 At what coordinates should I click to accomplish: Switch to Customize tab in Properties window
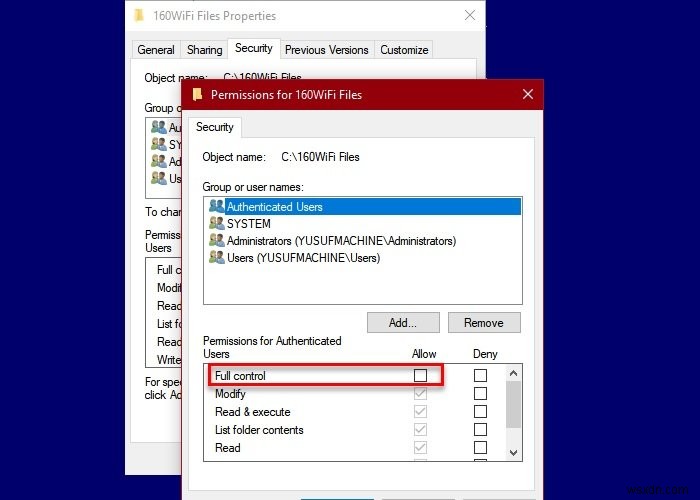[404, 50]
